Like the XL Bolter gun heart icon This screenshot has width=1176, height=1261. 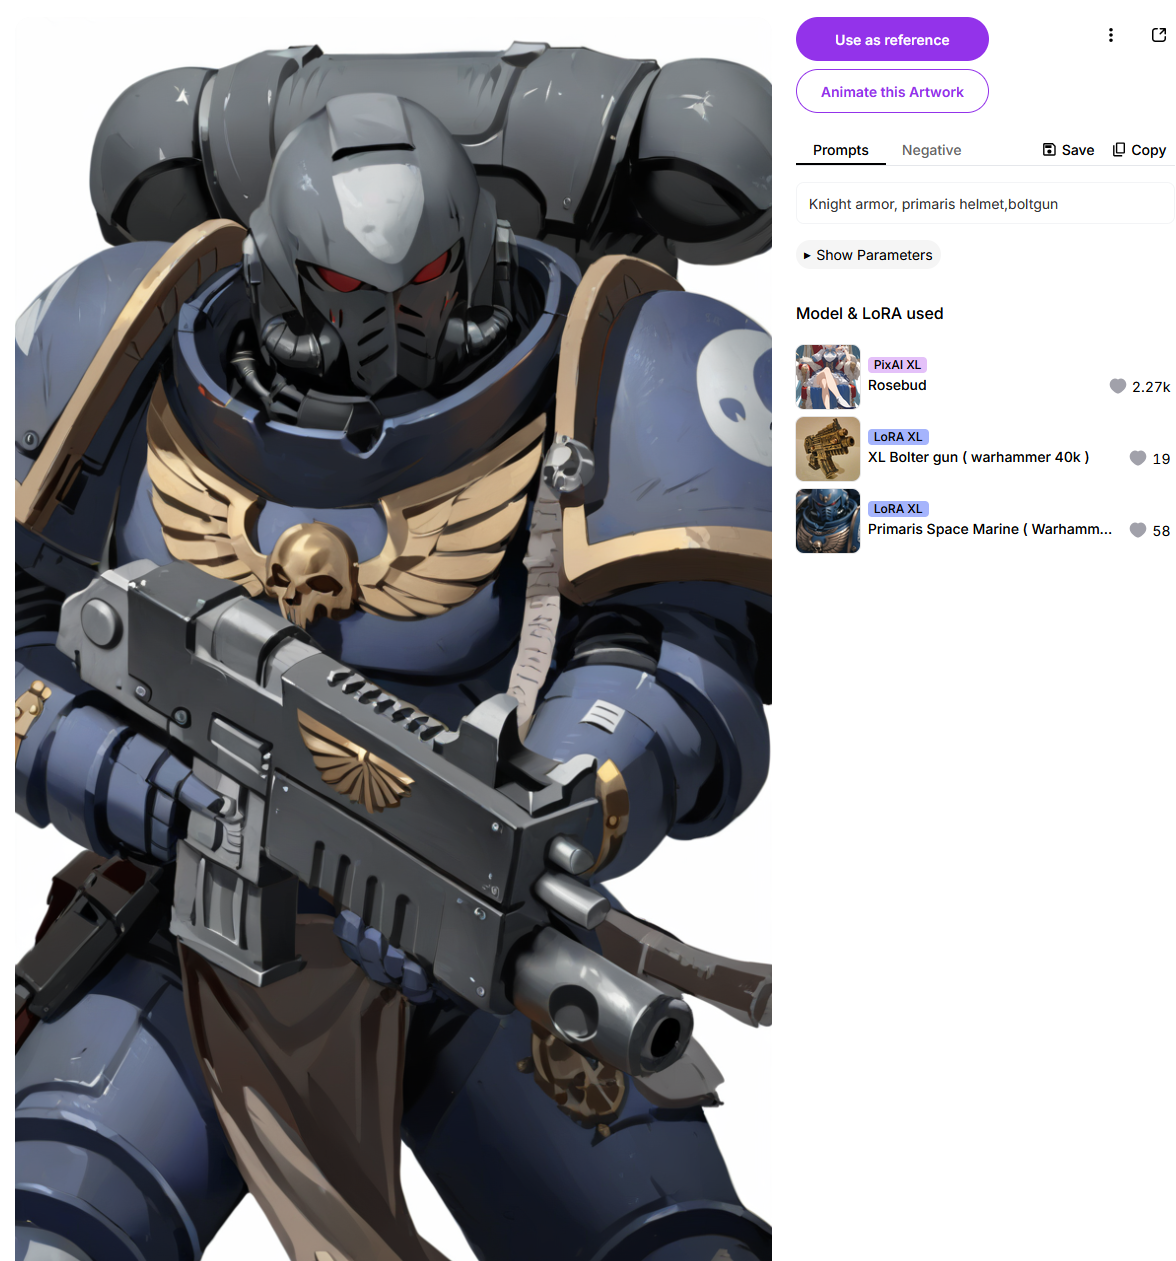(1138, 458)
